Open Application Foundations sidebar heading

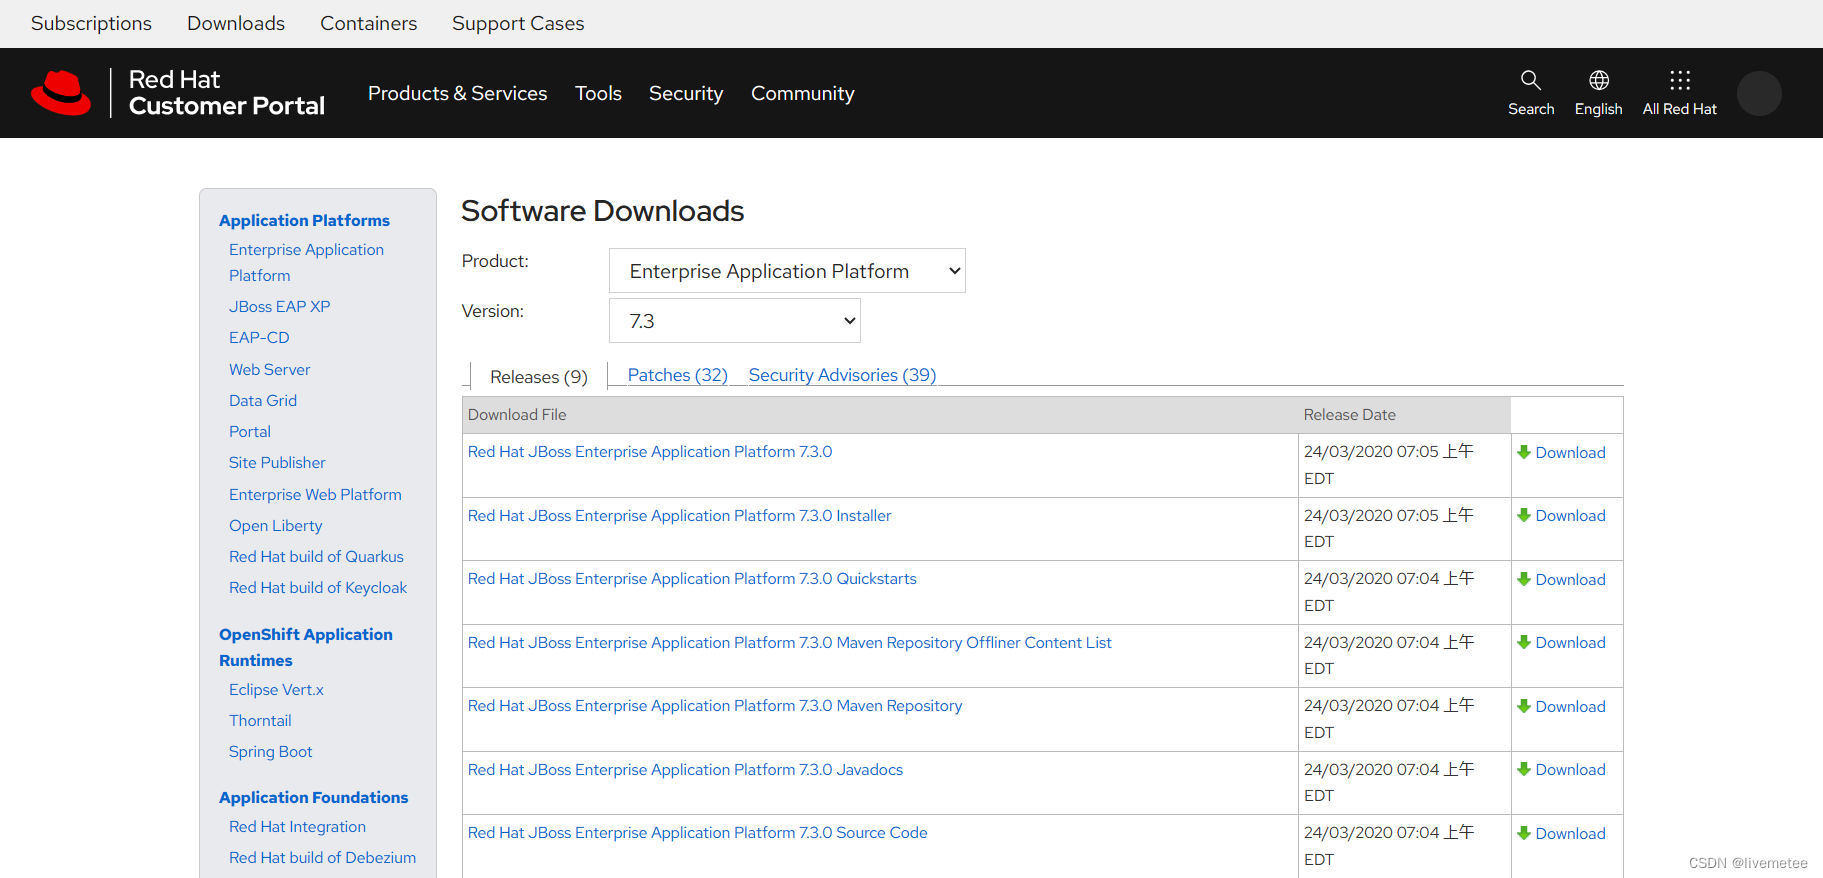click(313, 797)
